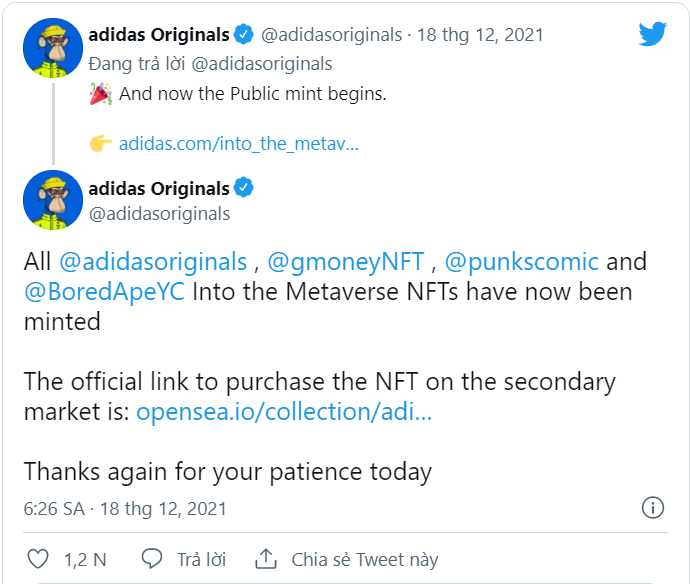Open the adidas.com/into_the_metav… link
The image size is (690, 584).
pos(238,143)
